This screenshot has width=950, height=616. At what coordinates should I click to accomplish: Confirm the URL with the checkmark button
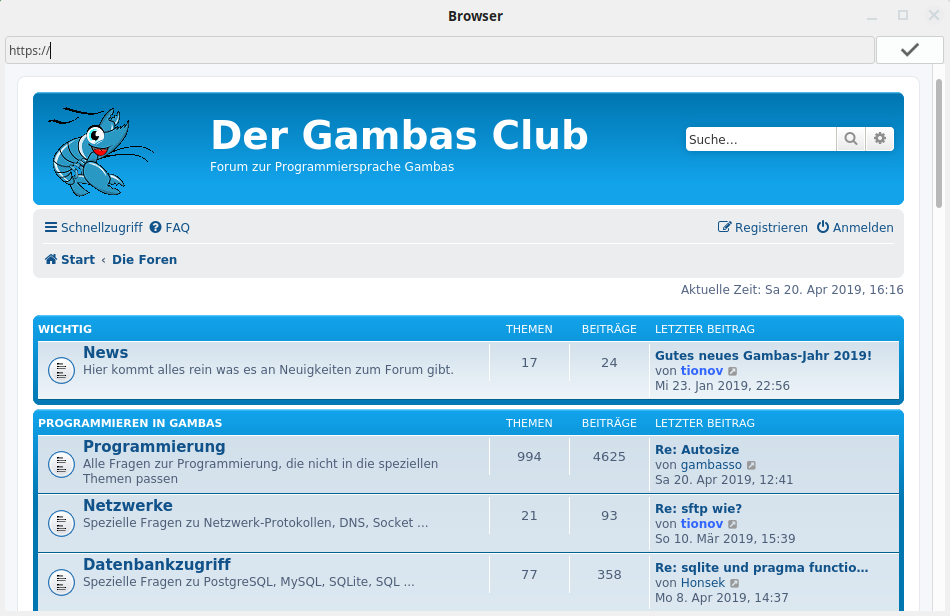909,50
